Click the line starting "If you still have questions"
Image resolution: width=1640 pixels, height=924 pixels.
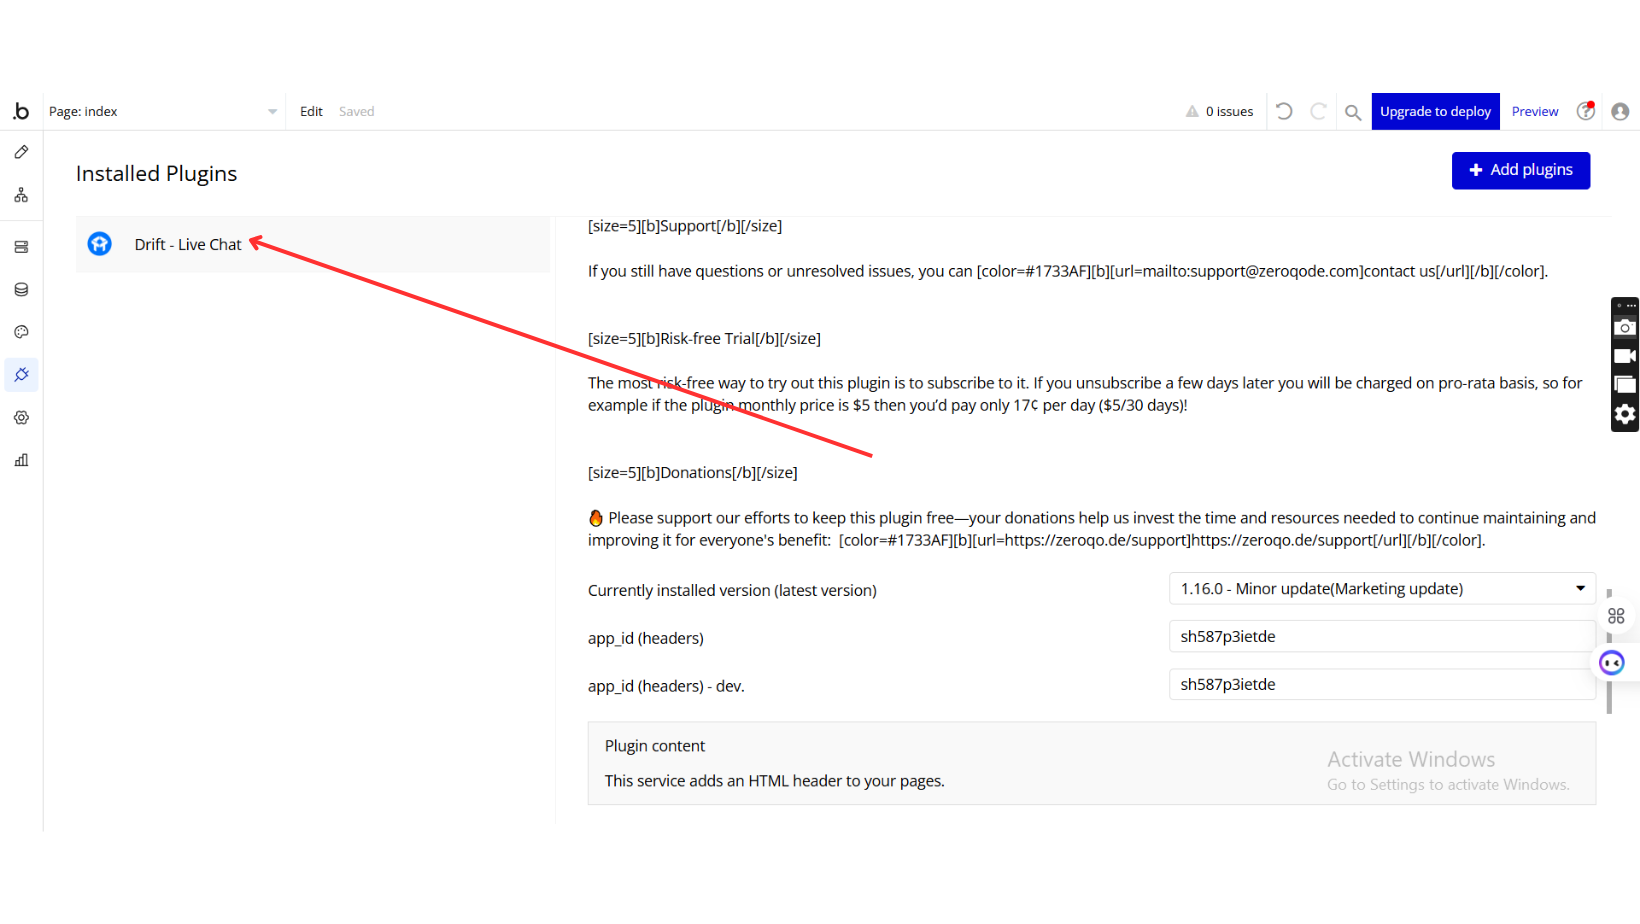point(1068,271)
